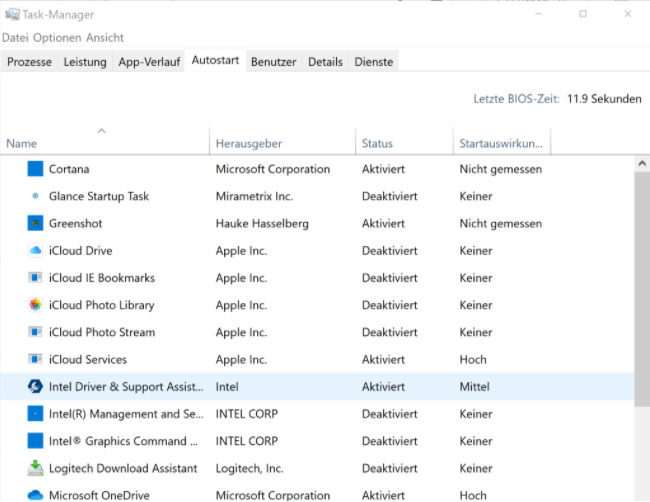Open the Ansicht menu
The height and width of the screenshot is (502, 650).
pos(105,38)
